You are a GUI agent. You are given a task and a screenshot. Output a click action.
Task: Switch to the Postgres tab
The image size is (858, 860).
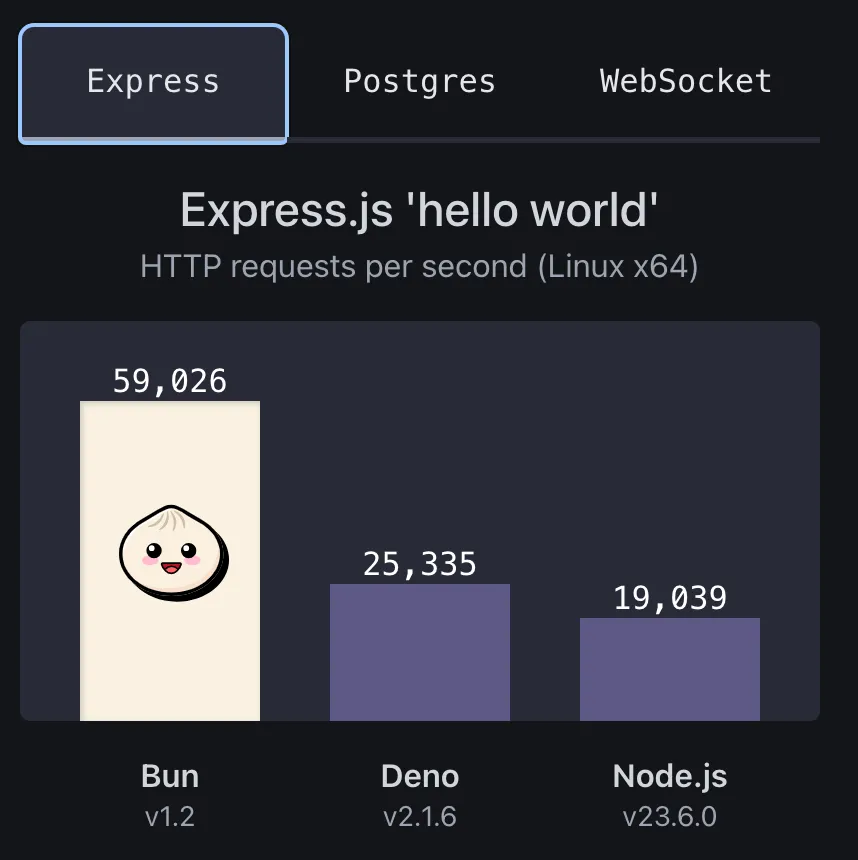click(x=419, y=82)
